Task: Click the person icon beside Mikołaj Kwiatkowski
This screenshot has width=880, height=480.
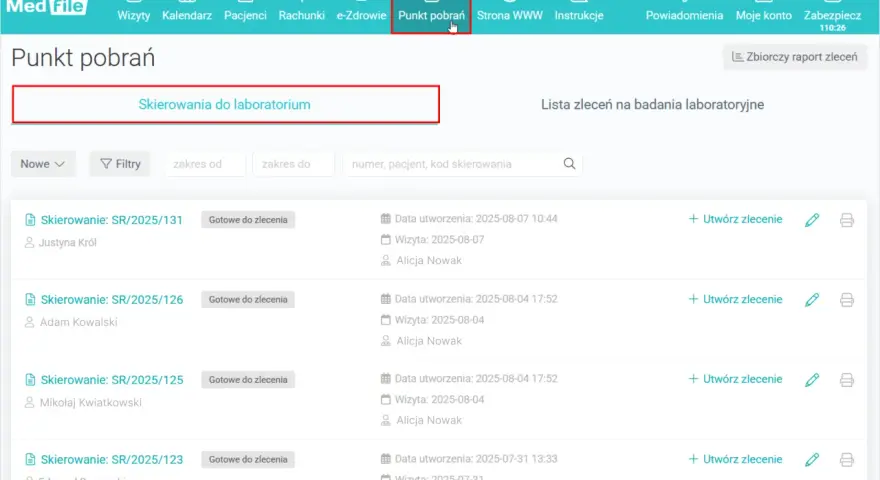Action: click(30, 403)
